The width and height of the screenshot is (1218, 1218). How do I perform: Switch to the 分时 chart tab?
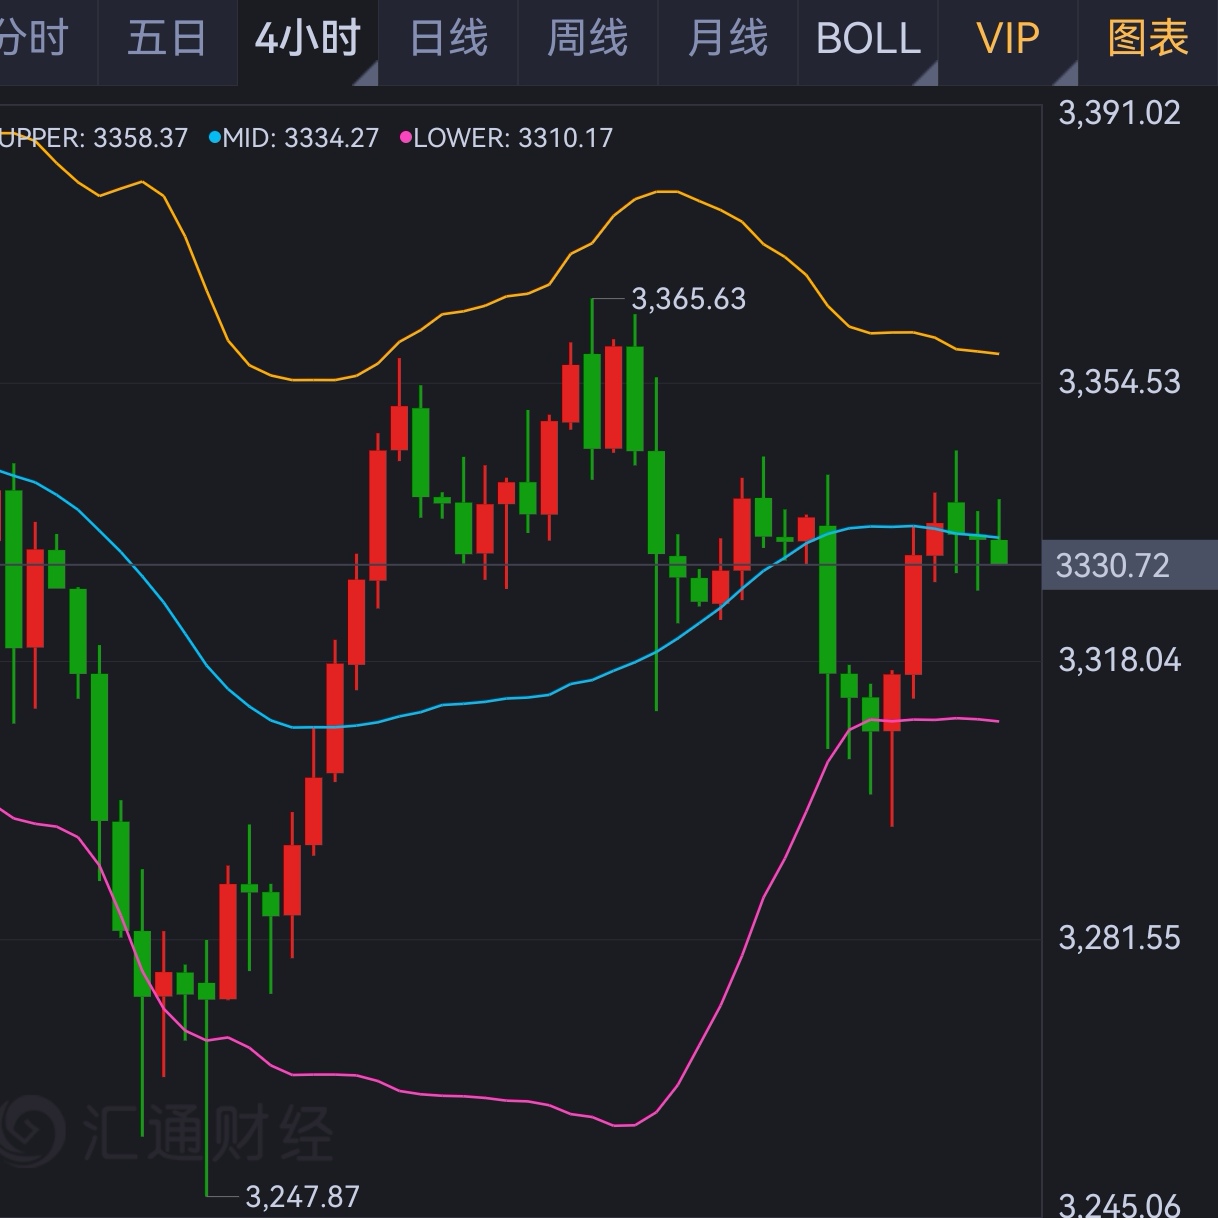[35, 39]
